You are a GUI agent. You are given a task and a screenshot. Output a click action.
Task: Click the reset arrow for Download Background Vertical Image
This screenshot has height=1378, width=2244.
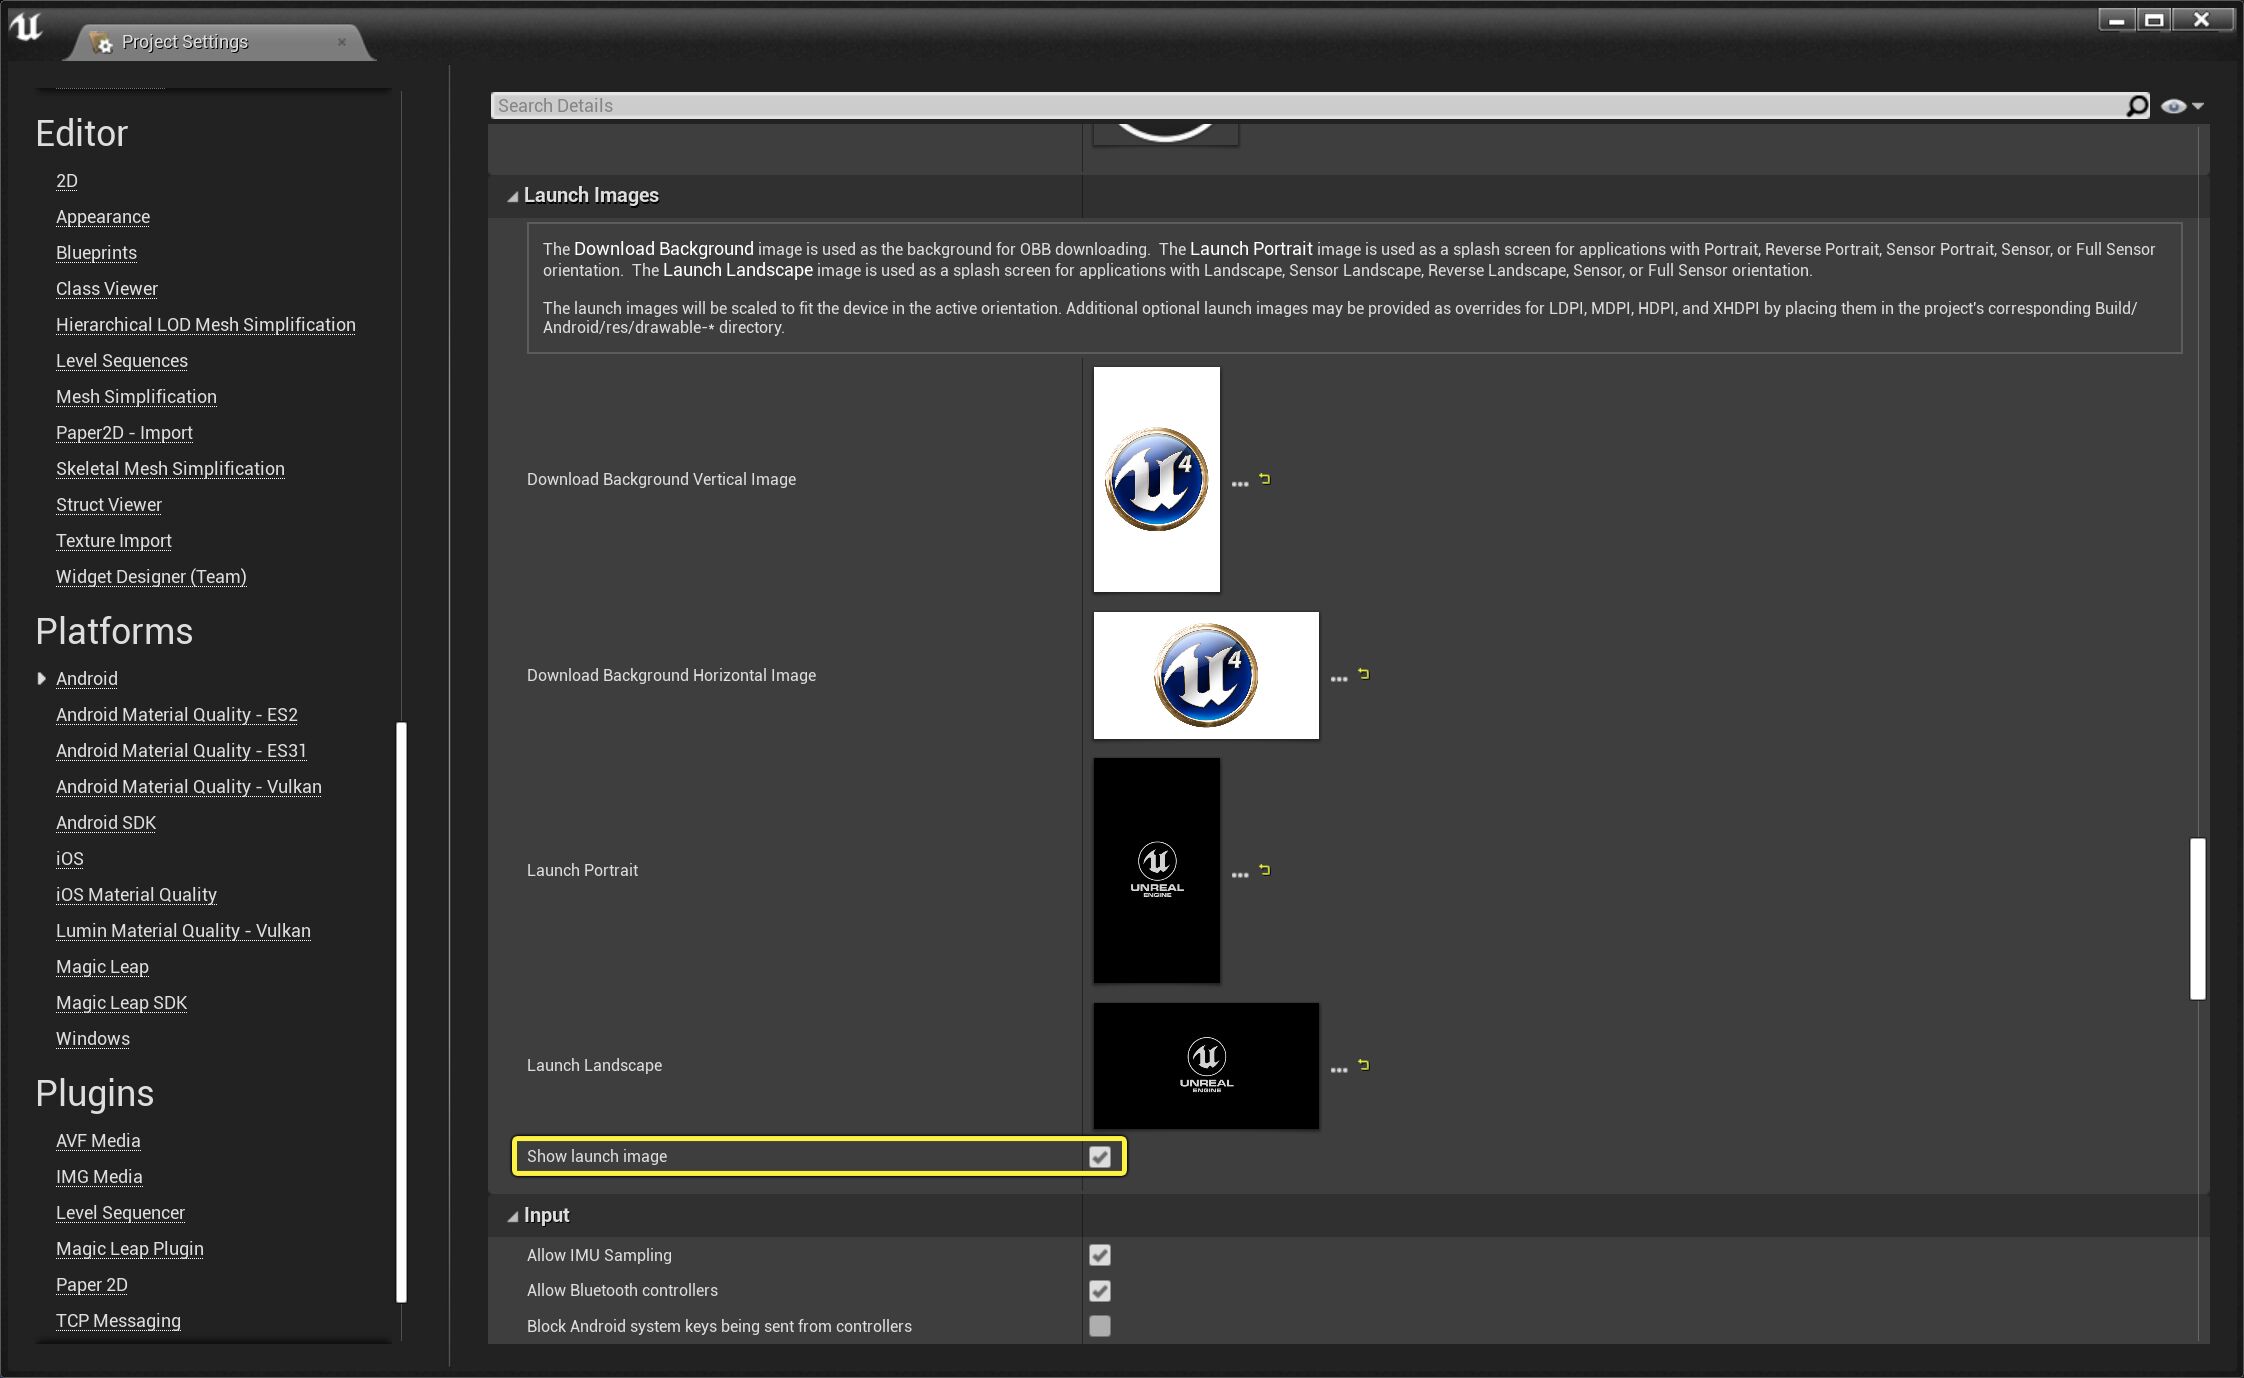click(1265, 479)
